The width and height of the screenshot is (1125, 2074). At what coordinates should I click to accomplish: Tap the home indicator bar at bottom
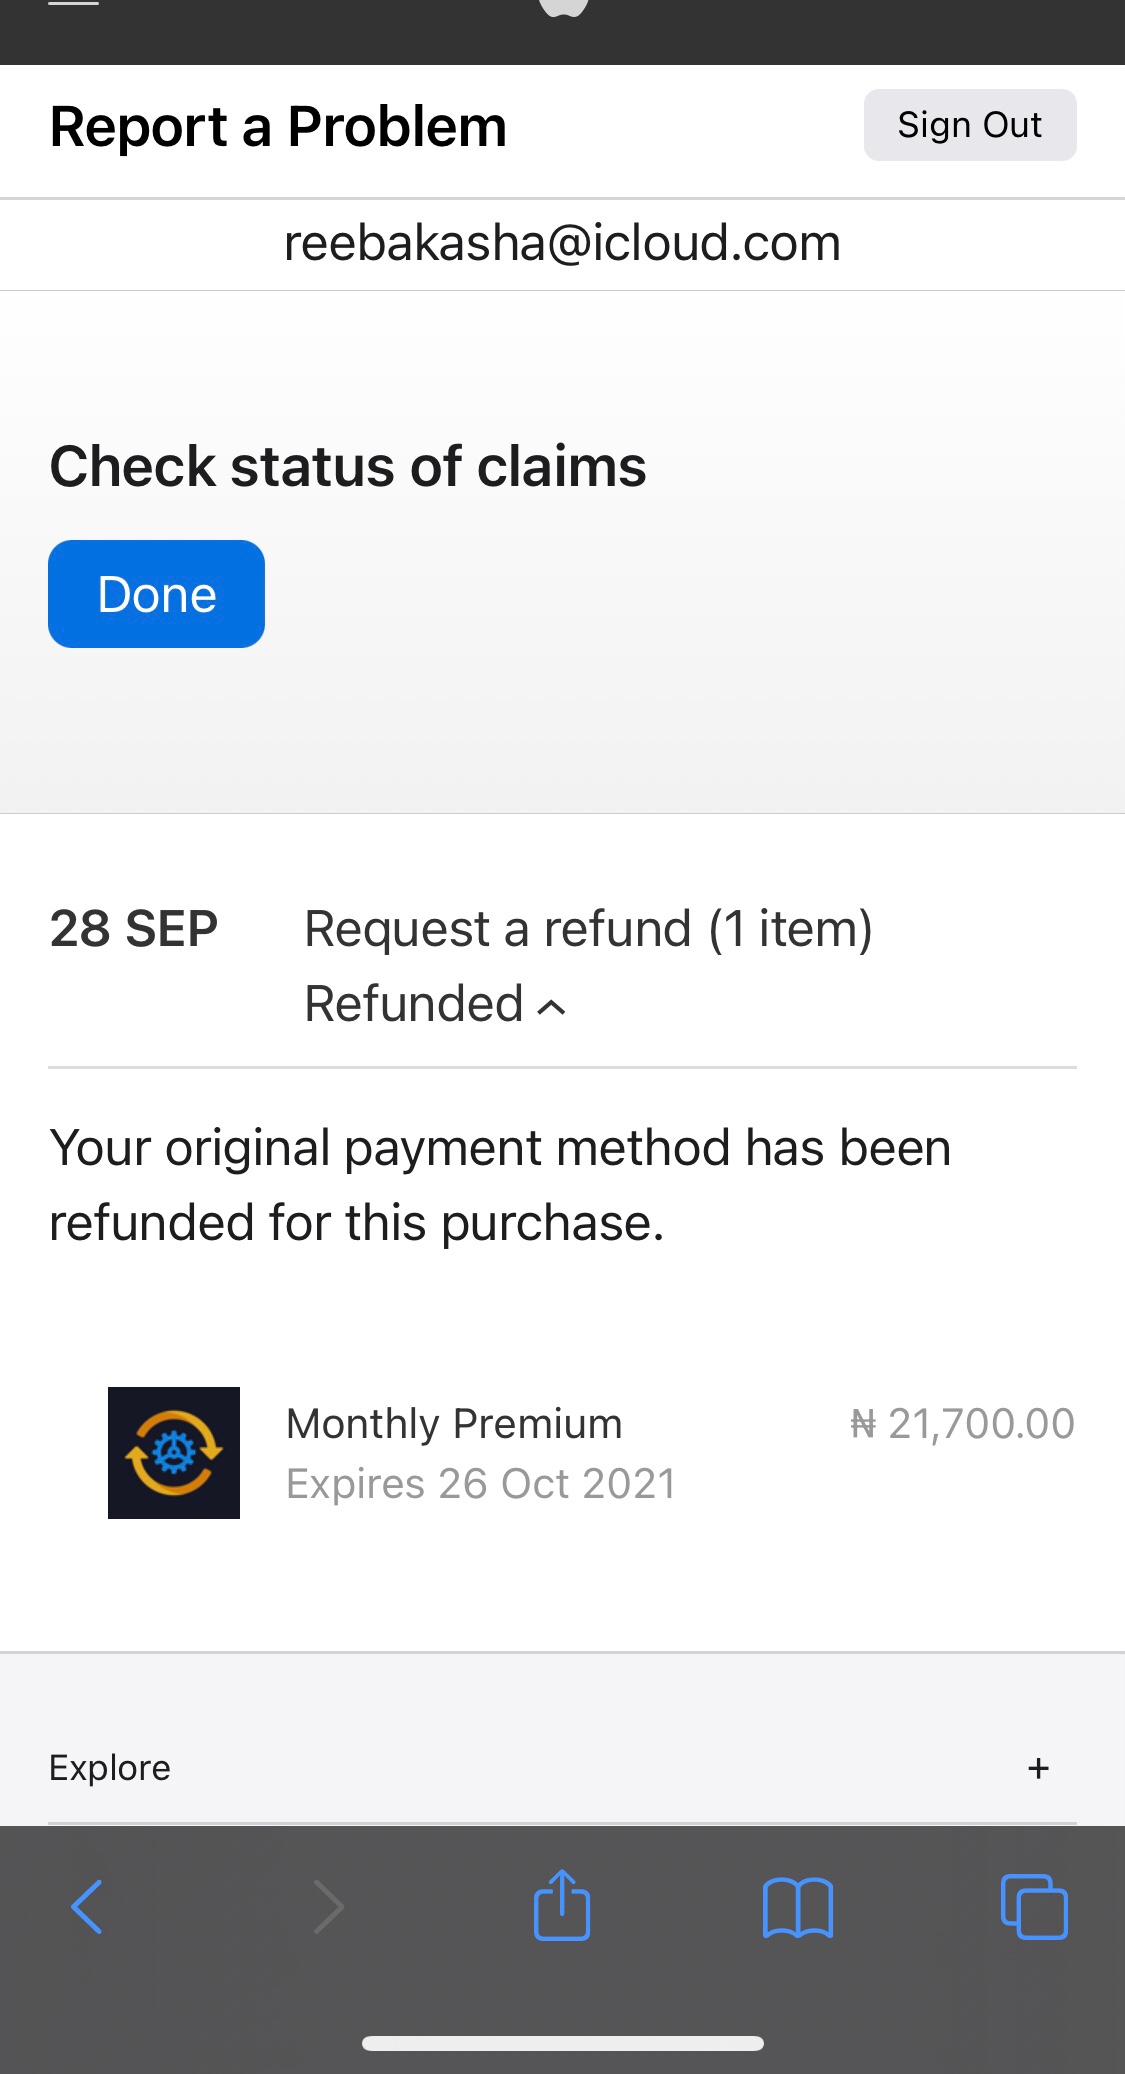562,2043
